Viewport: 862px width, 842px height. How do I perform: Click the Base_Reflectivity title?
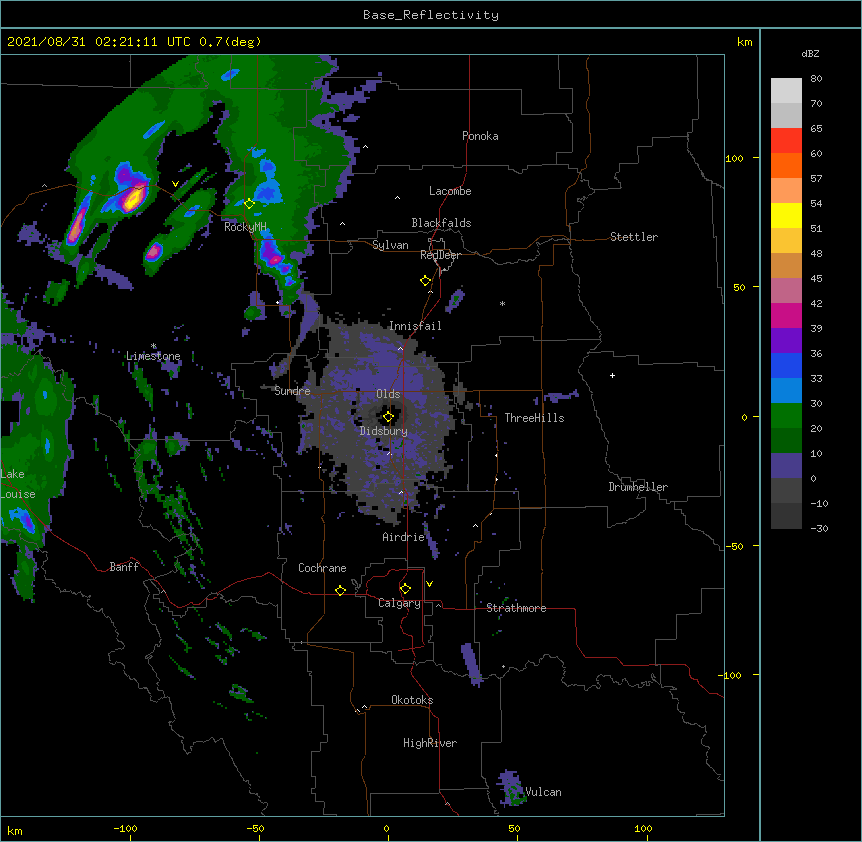431,15
